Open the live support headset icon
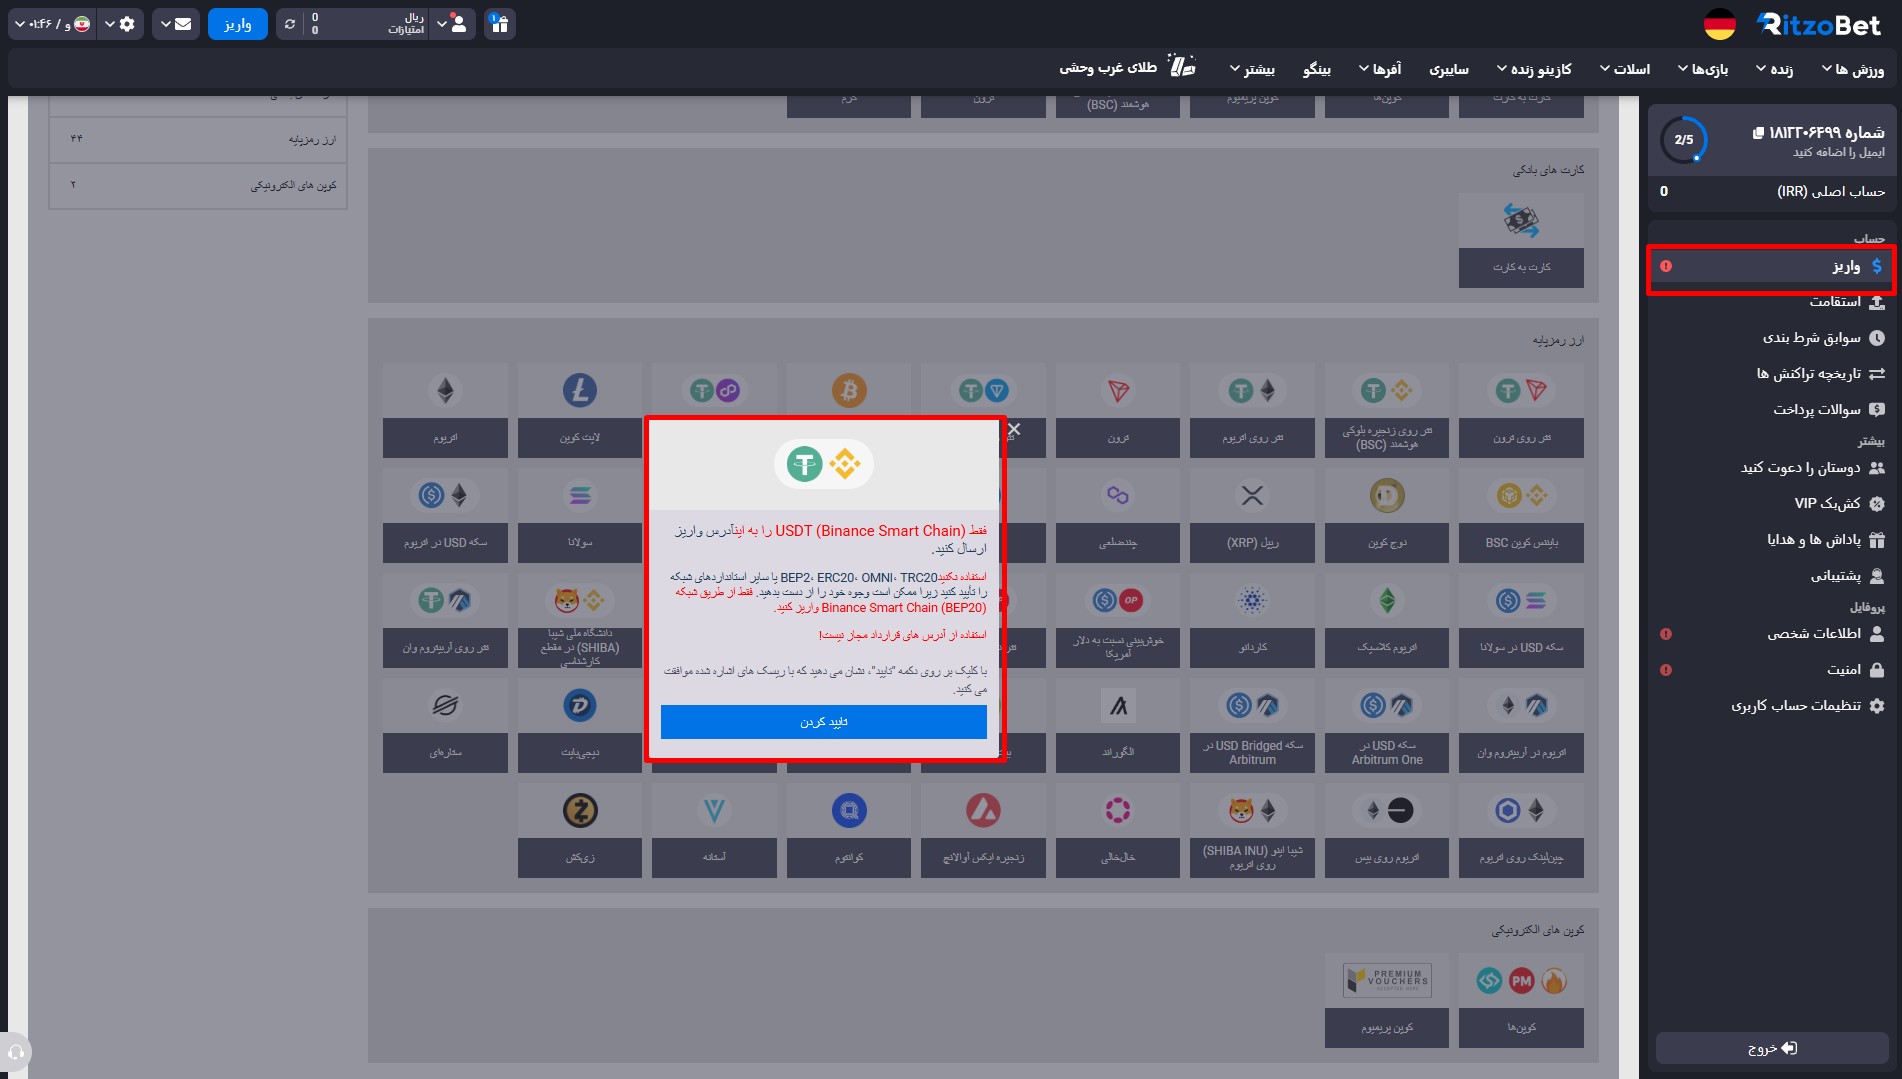 coord(16,1052)
